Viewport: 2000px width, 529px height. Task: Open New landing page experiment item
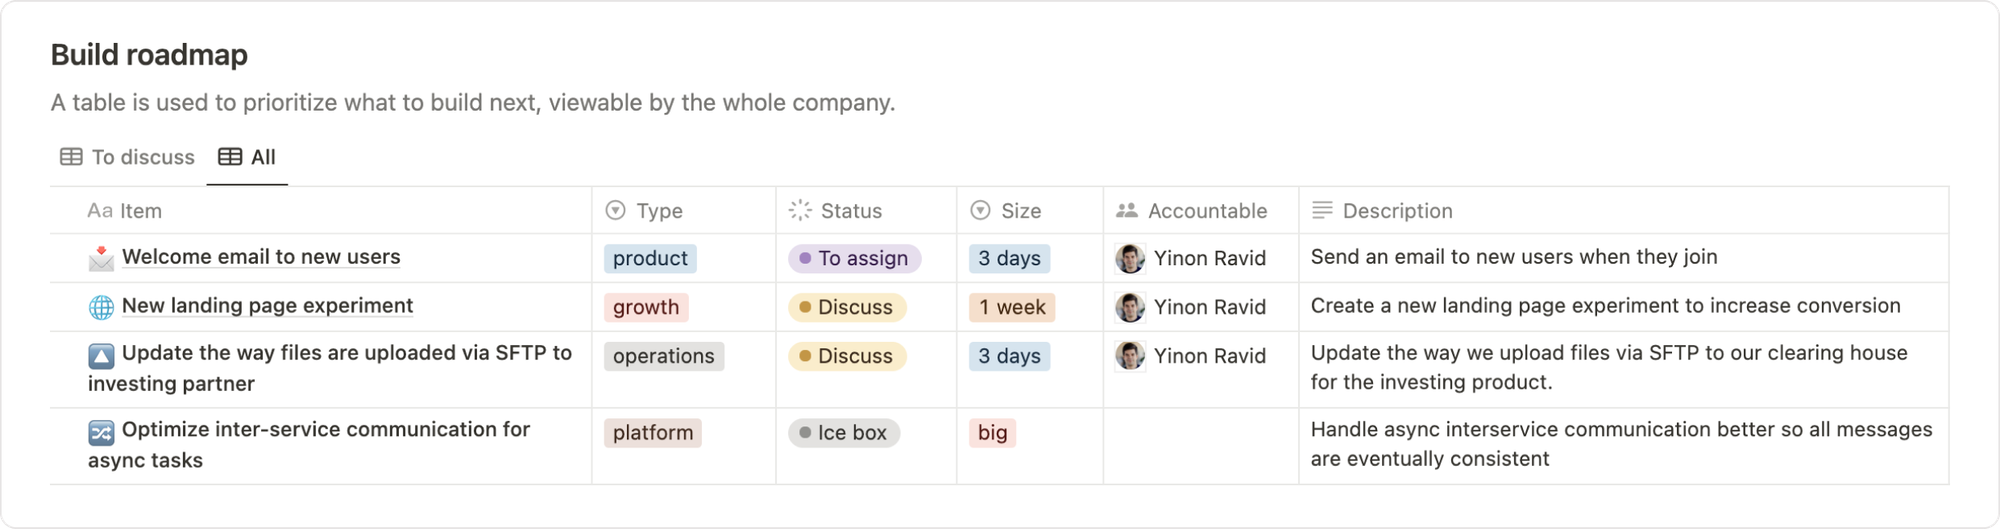(267, 306)
